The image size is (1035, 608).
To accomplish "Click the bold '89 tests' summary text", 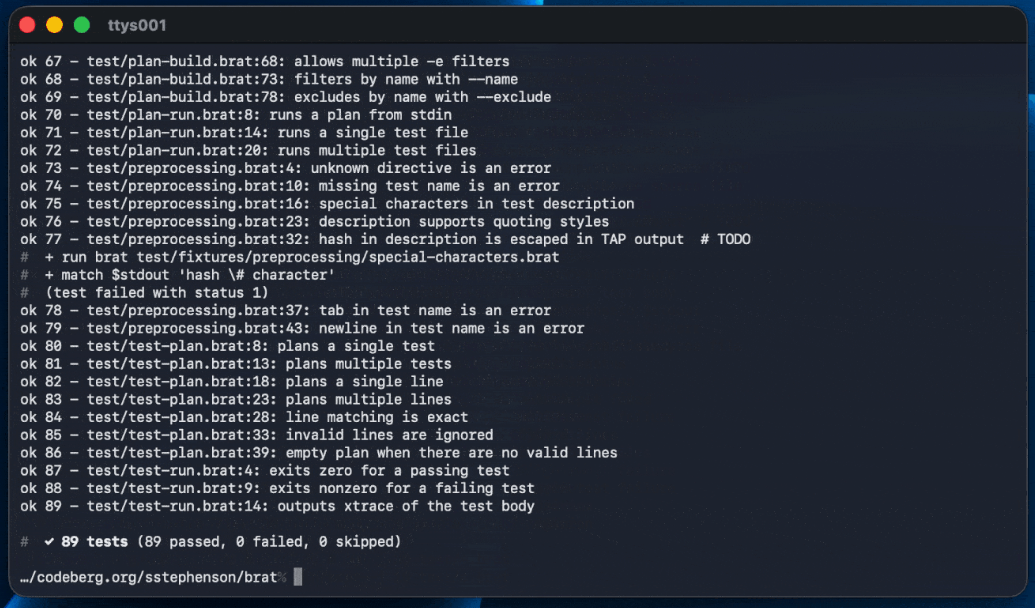I will pyautogui.click(x=94, y=542).
